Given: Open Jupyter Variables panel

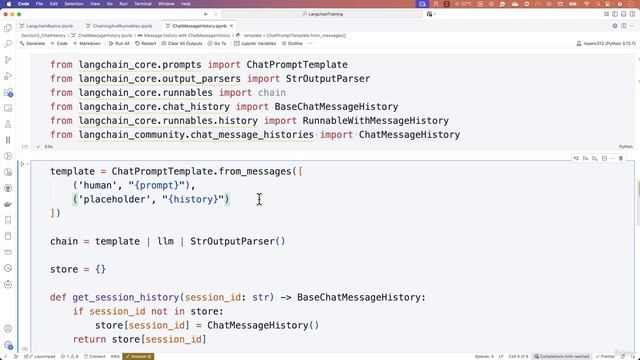Looking at the screenshot, I should click(x=255, y=43).
